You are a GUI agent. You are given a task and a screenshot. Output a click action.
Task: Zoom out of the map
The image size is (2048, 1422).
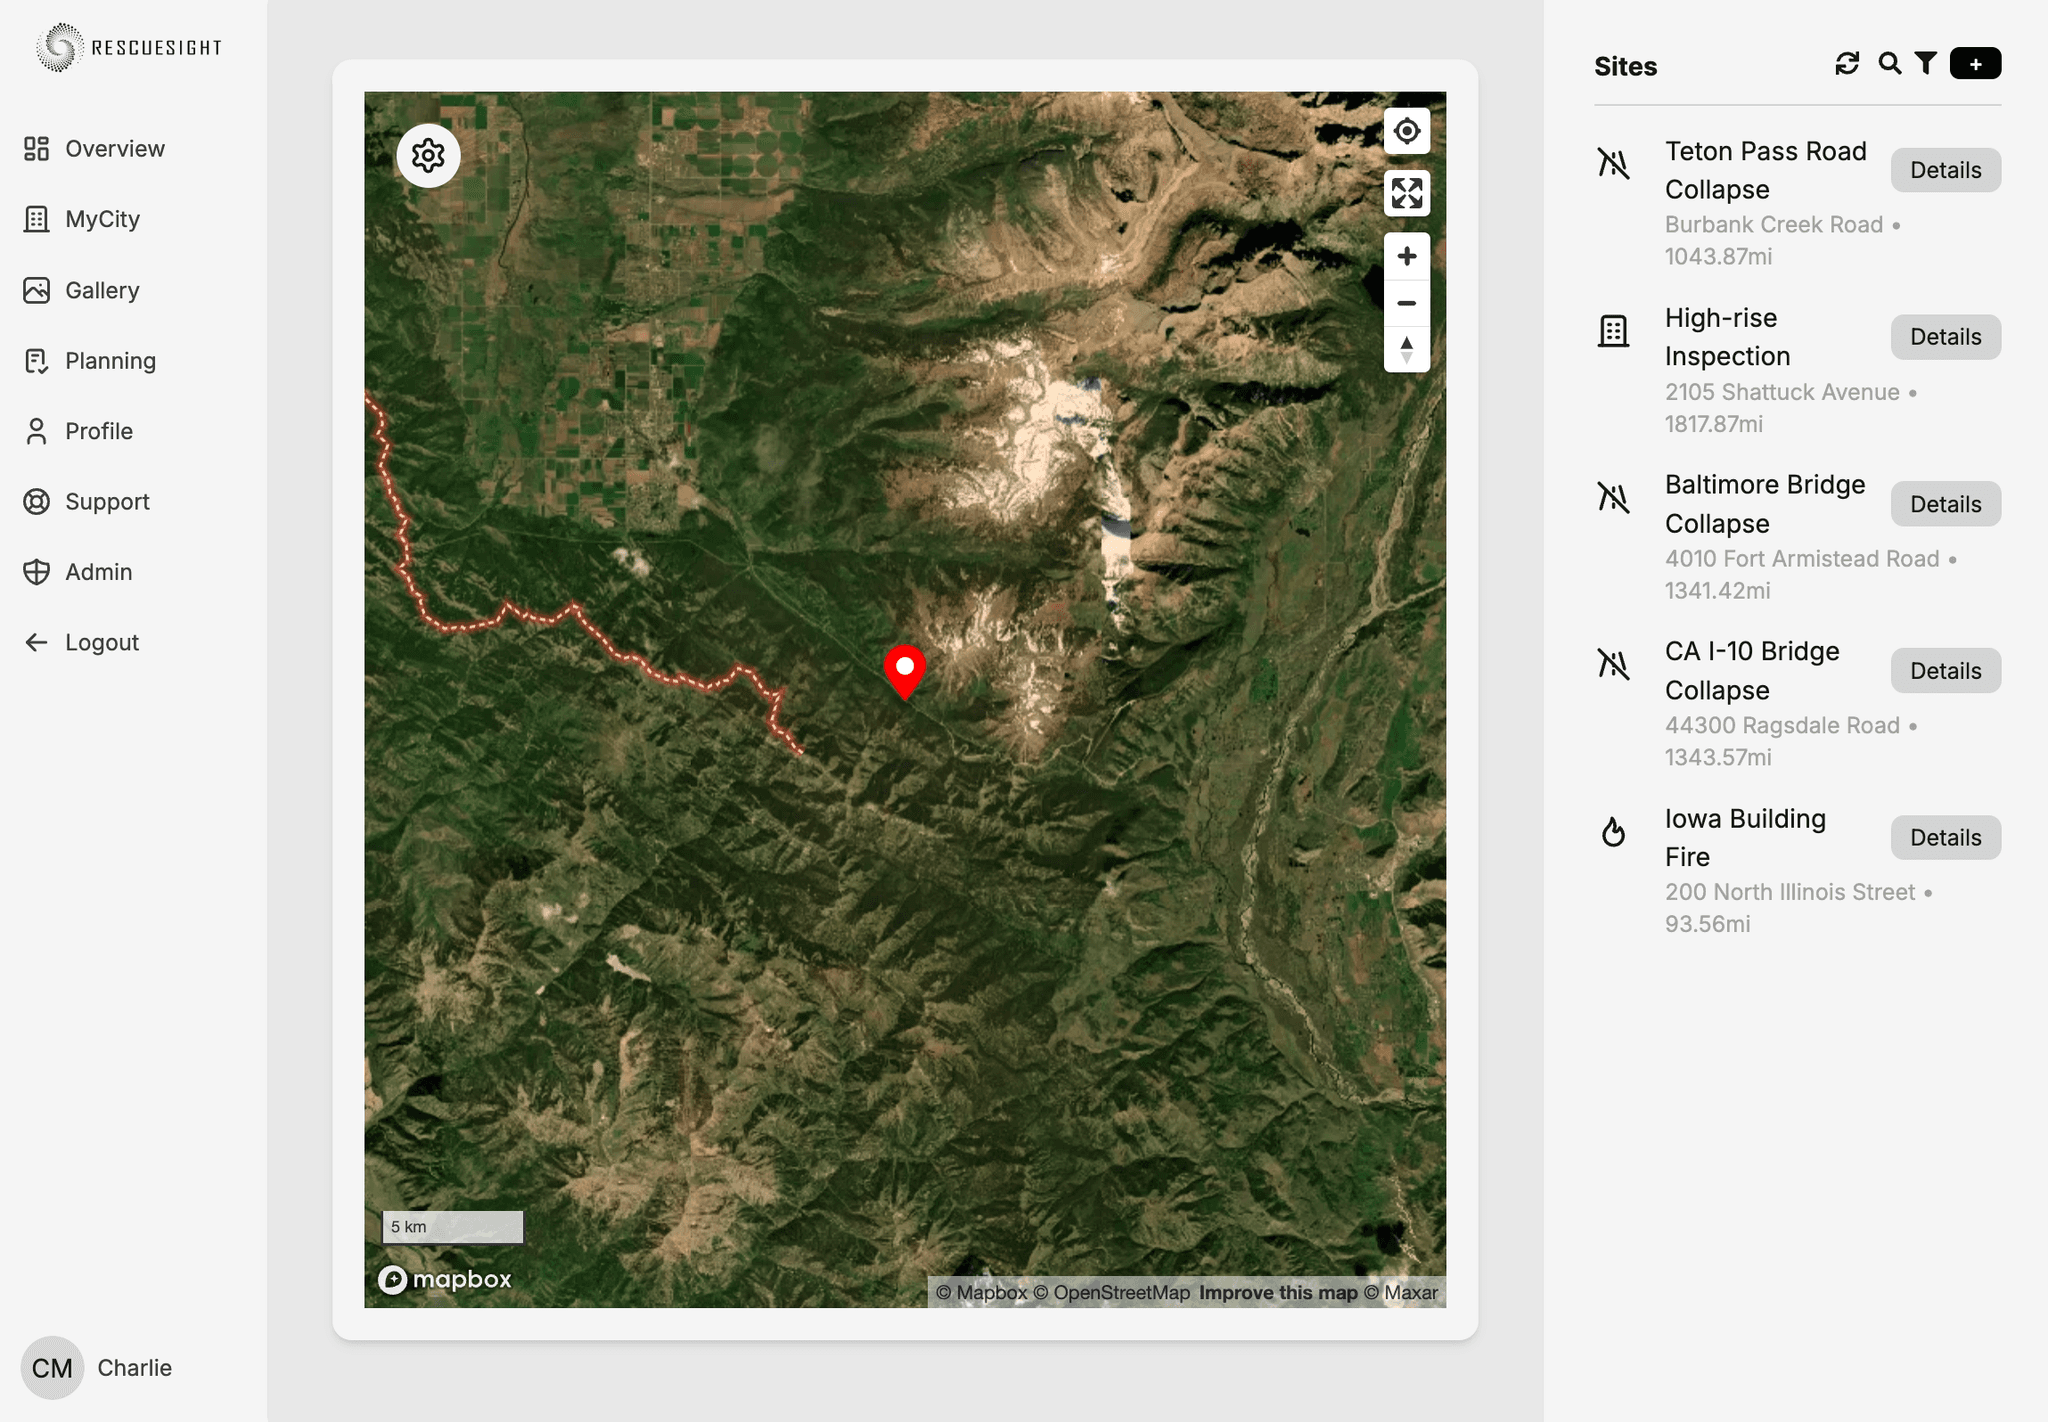coord(1406,303)
